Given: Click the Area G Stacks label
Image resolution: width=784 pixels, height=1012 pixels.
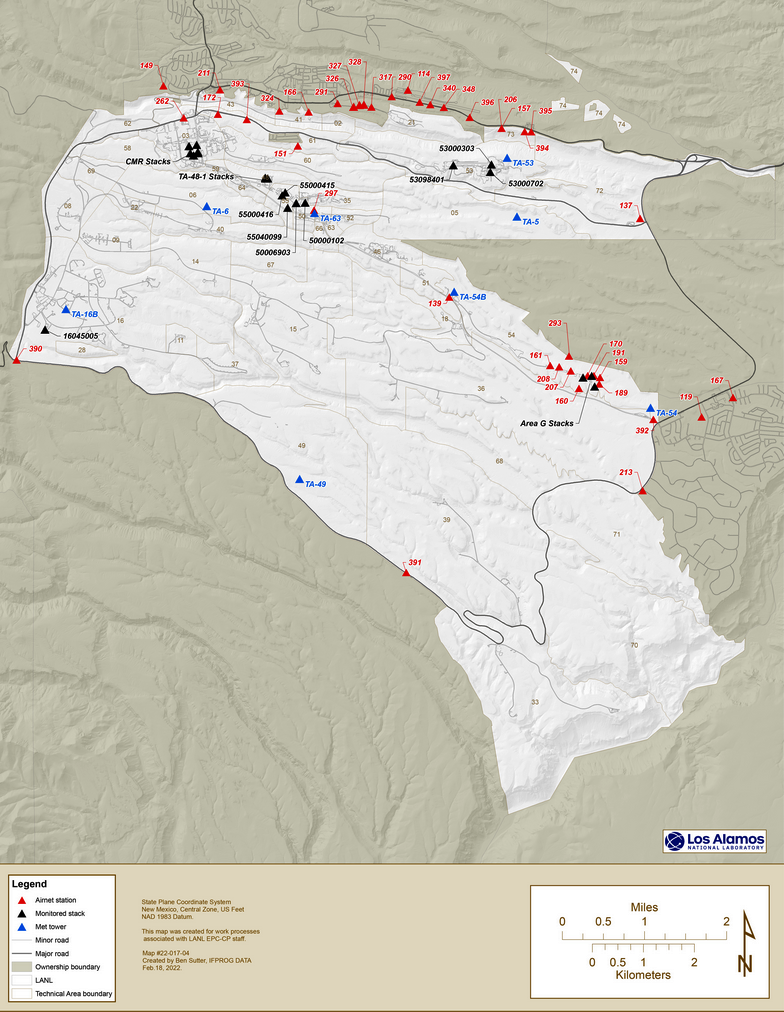Looking at the screenshot, I should (547, 423).
